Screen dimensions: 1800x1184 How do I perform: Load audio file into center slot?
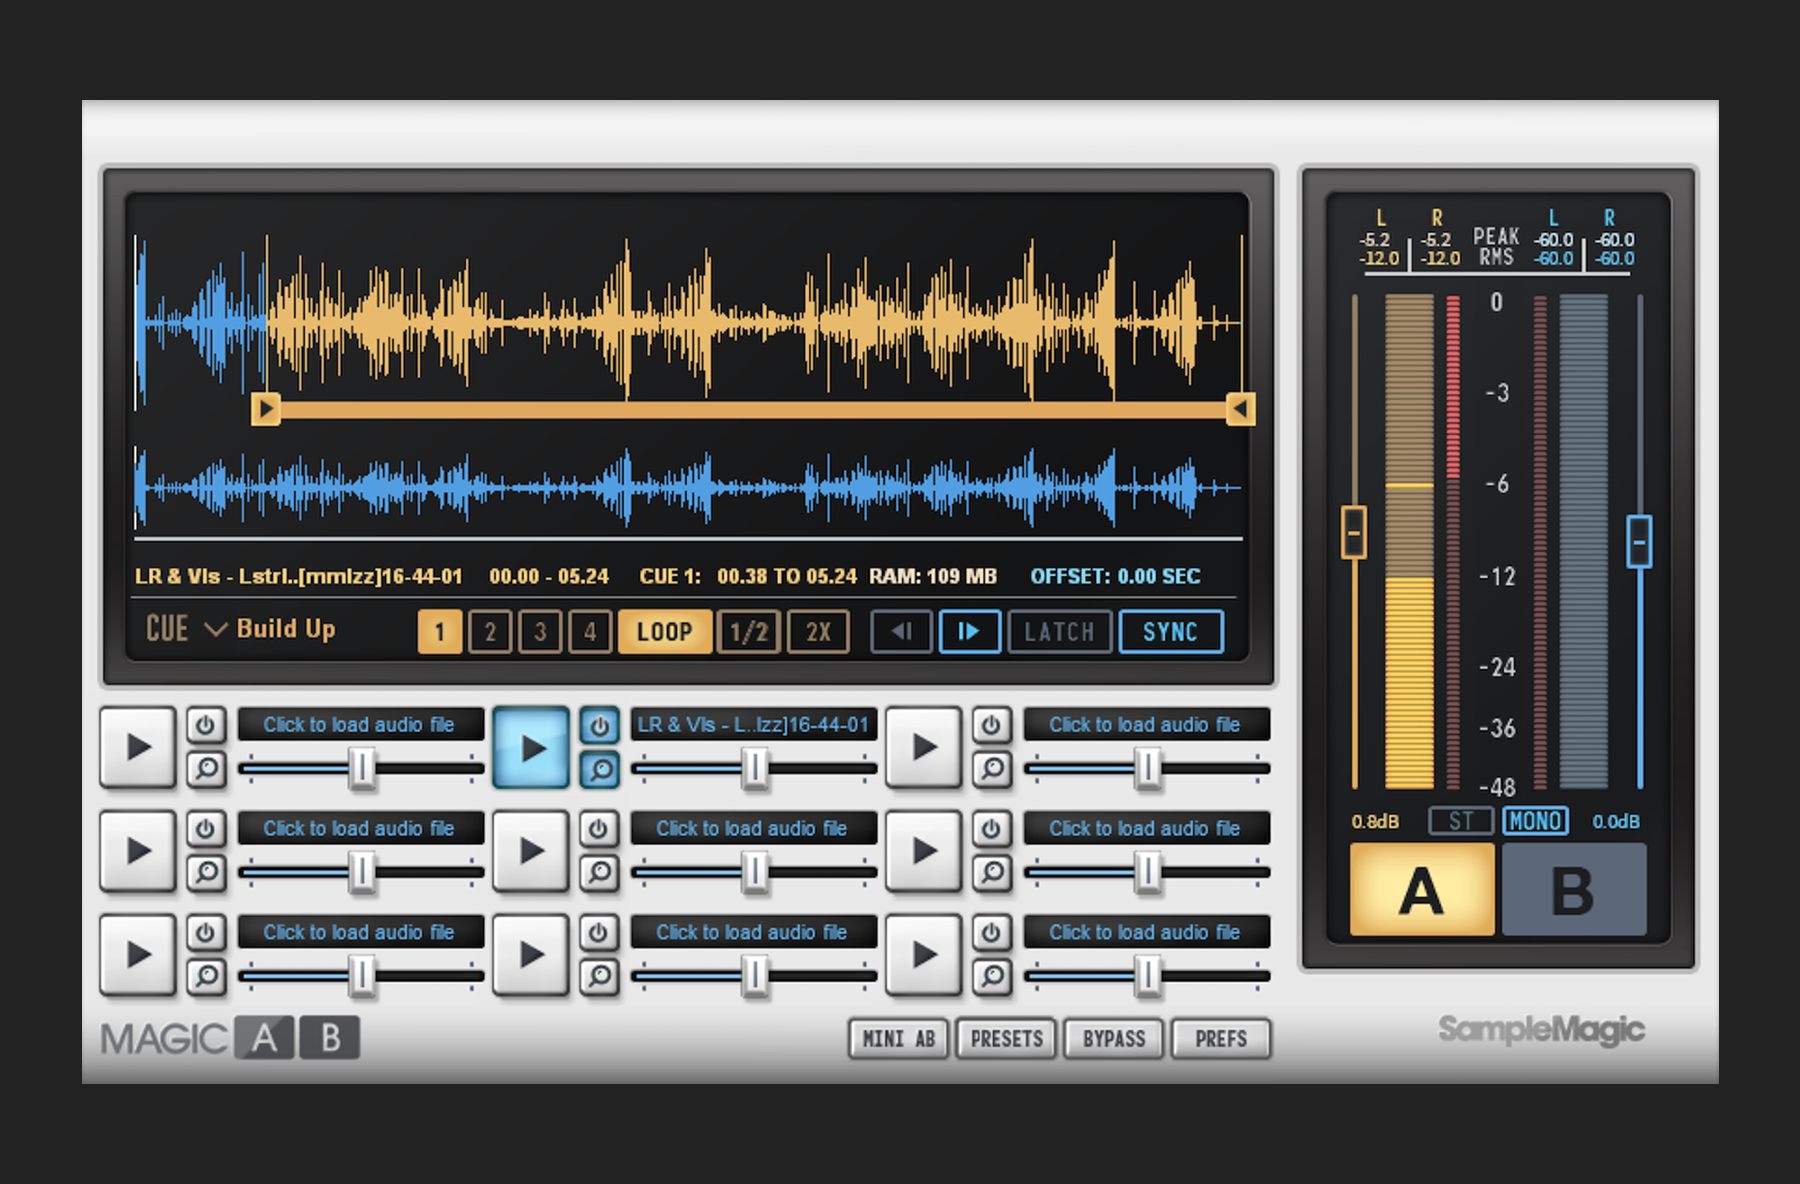pyautogui.click(x=753, y=829)
